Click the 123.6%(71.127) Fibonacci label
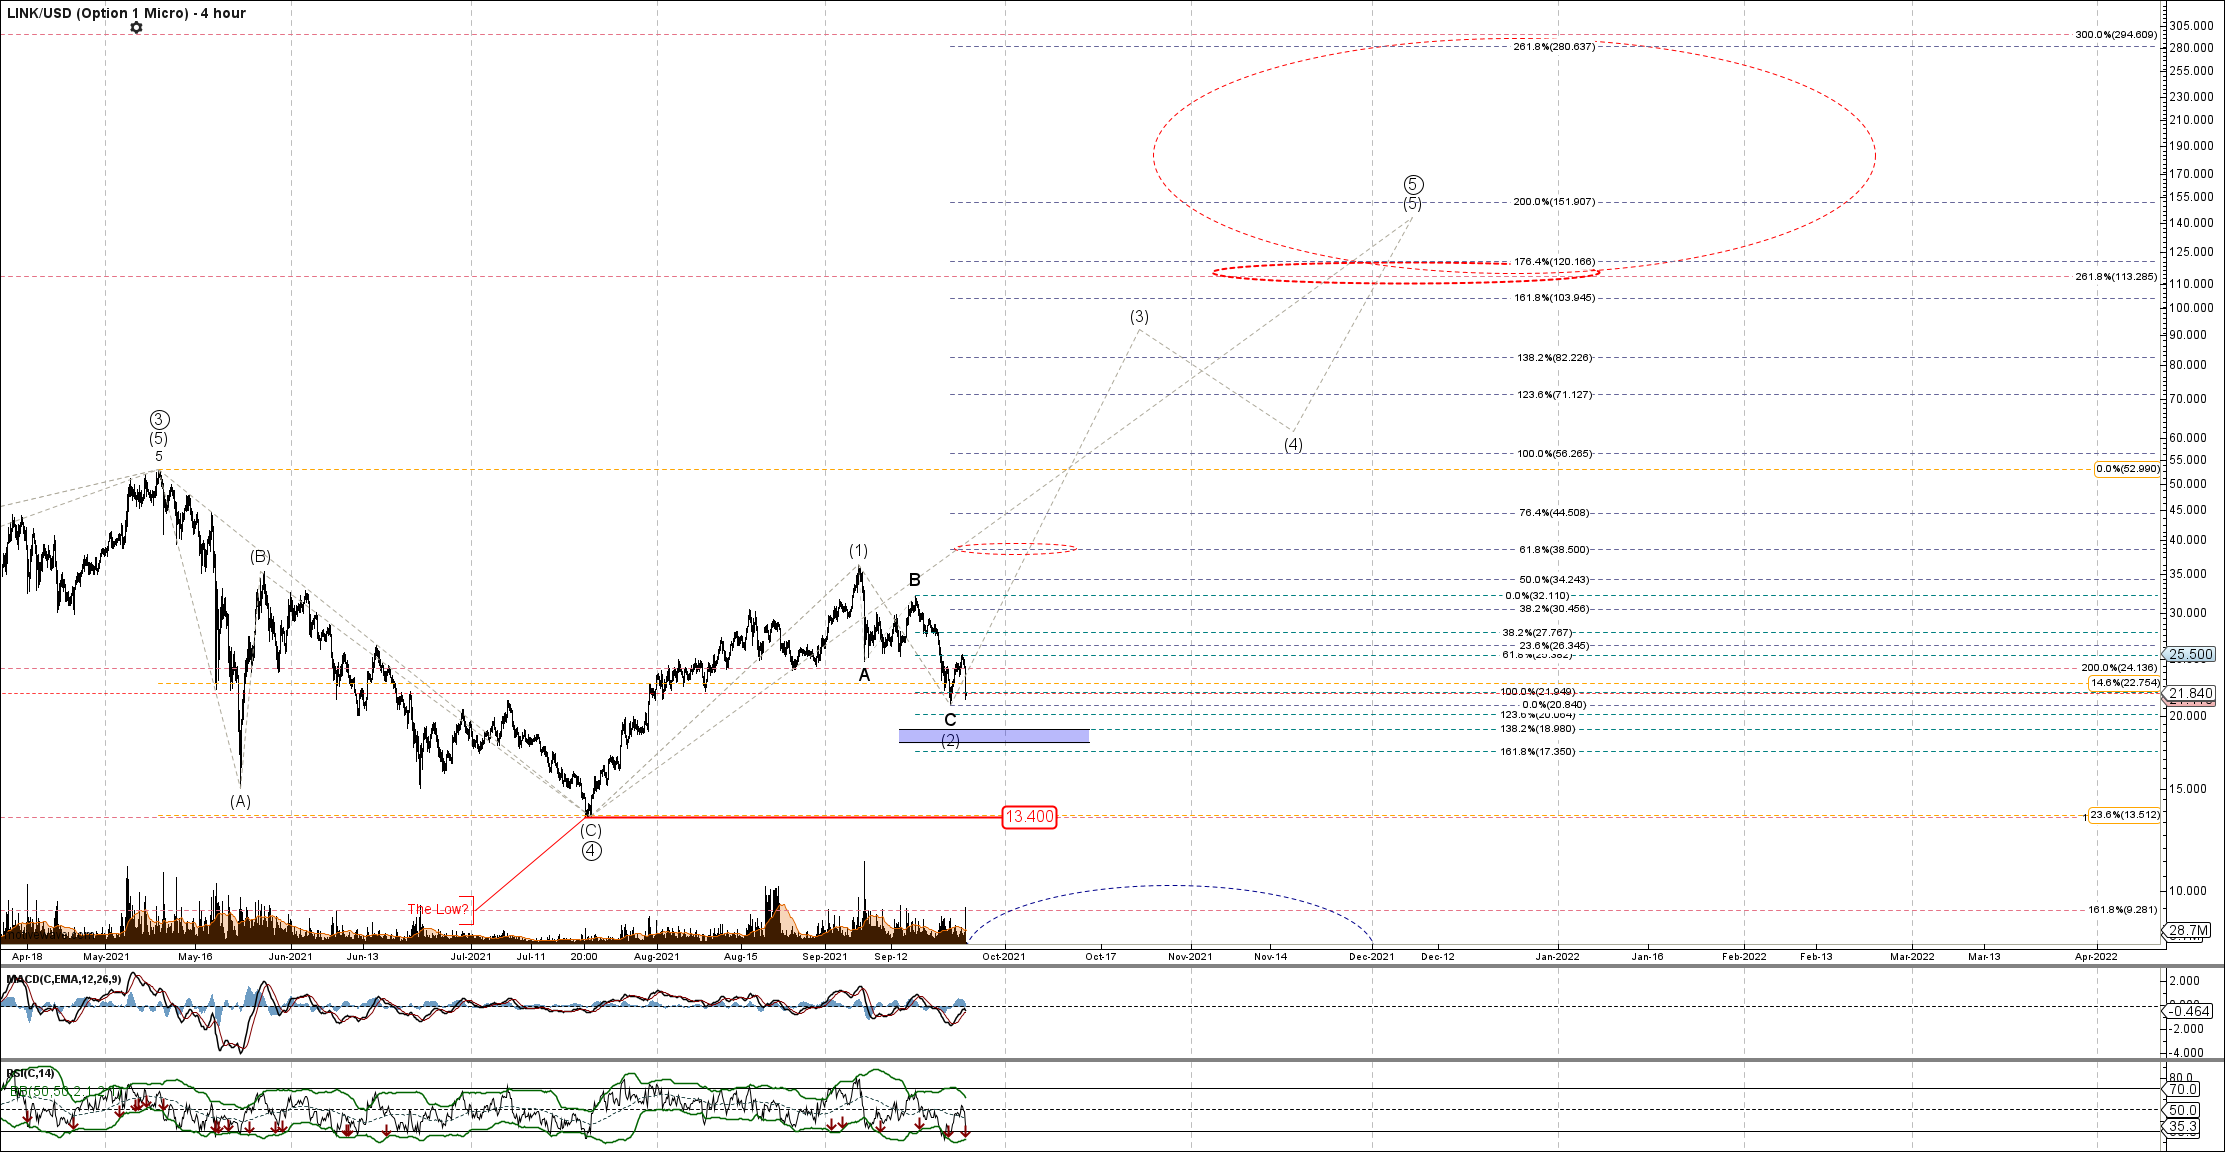The image size is (2225, 1152). tap(1554, 395)
